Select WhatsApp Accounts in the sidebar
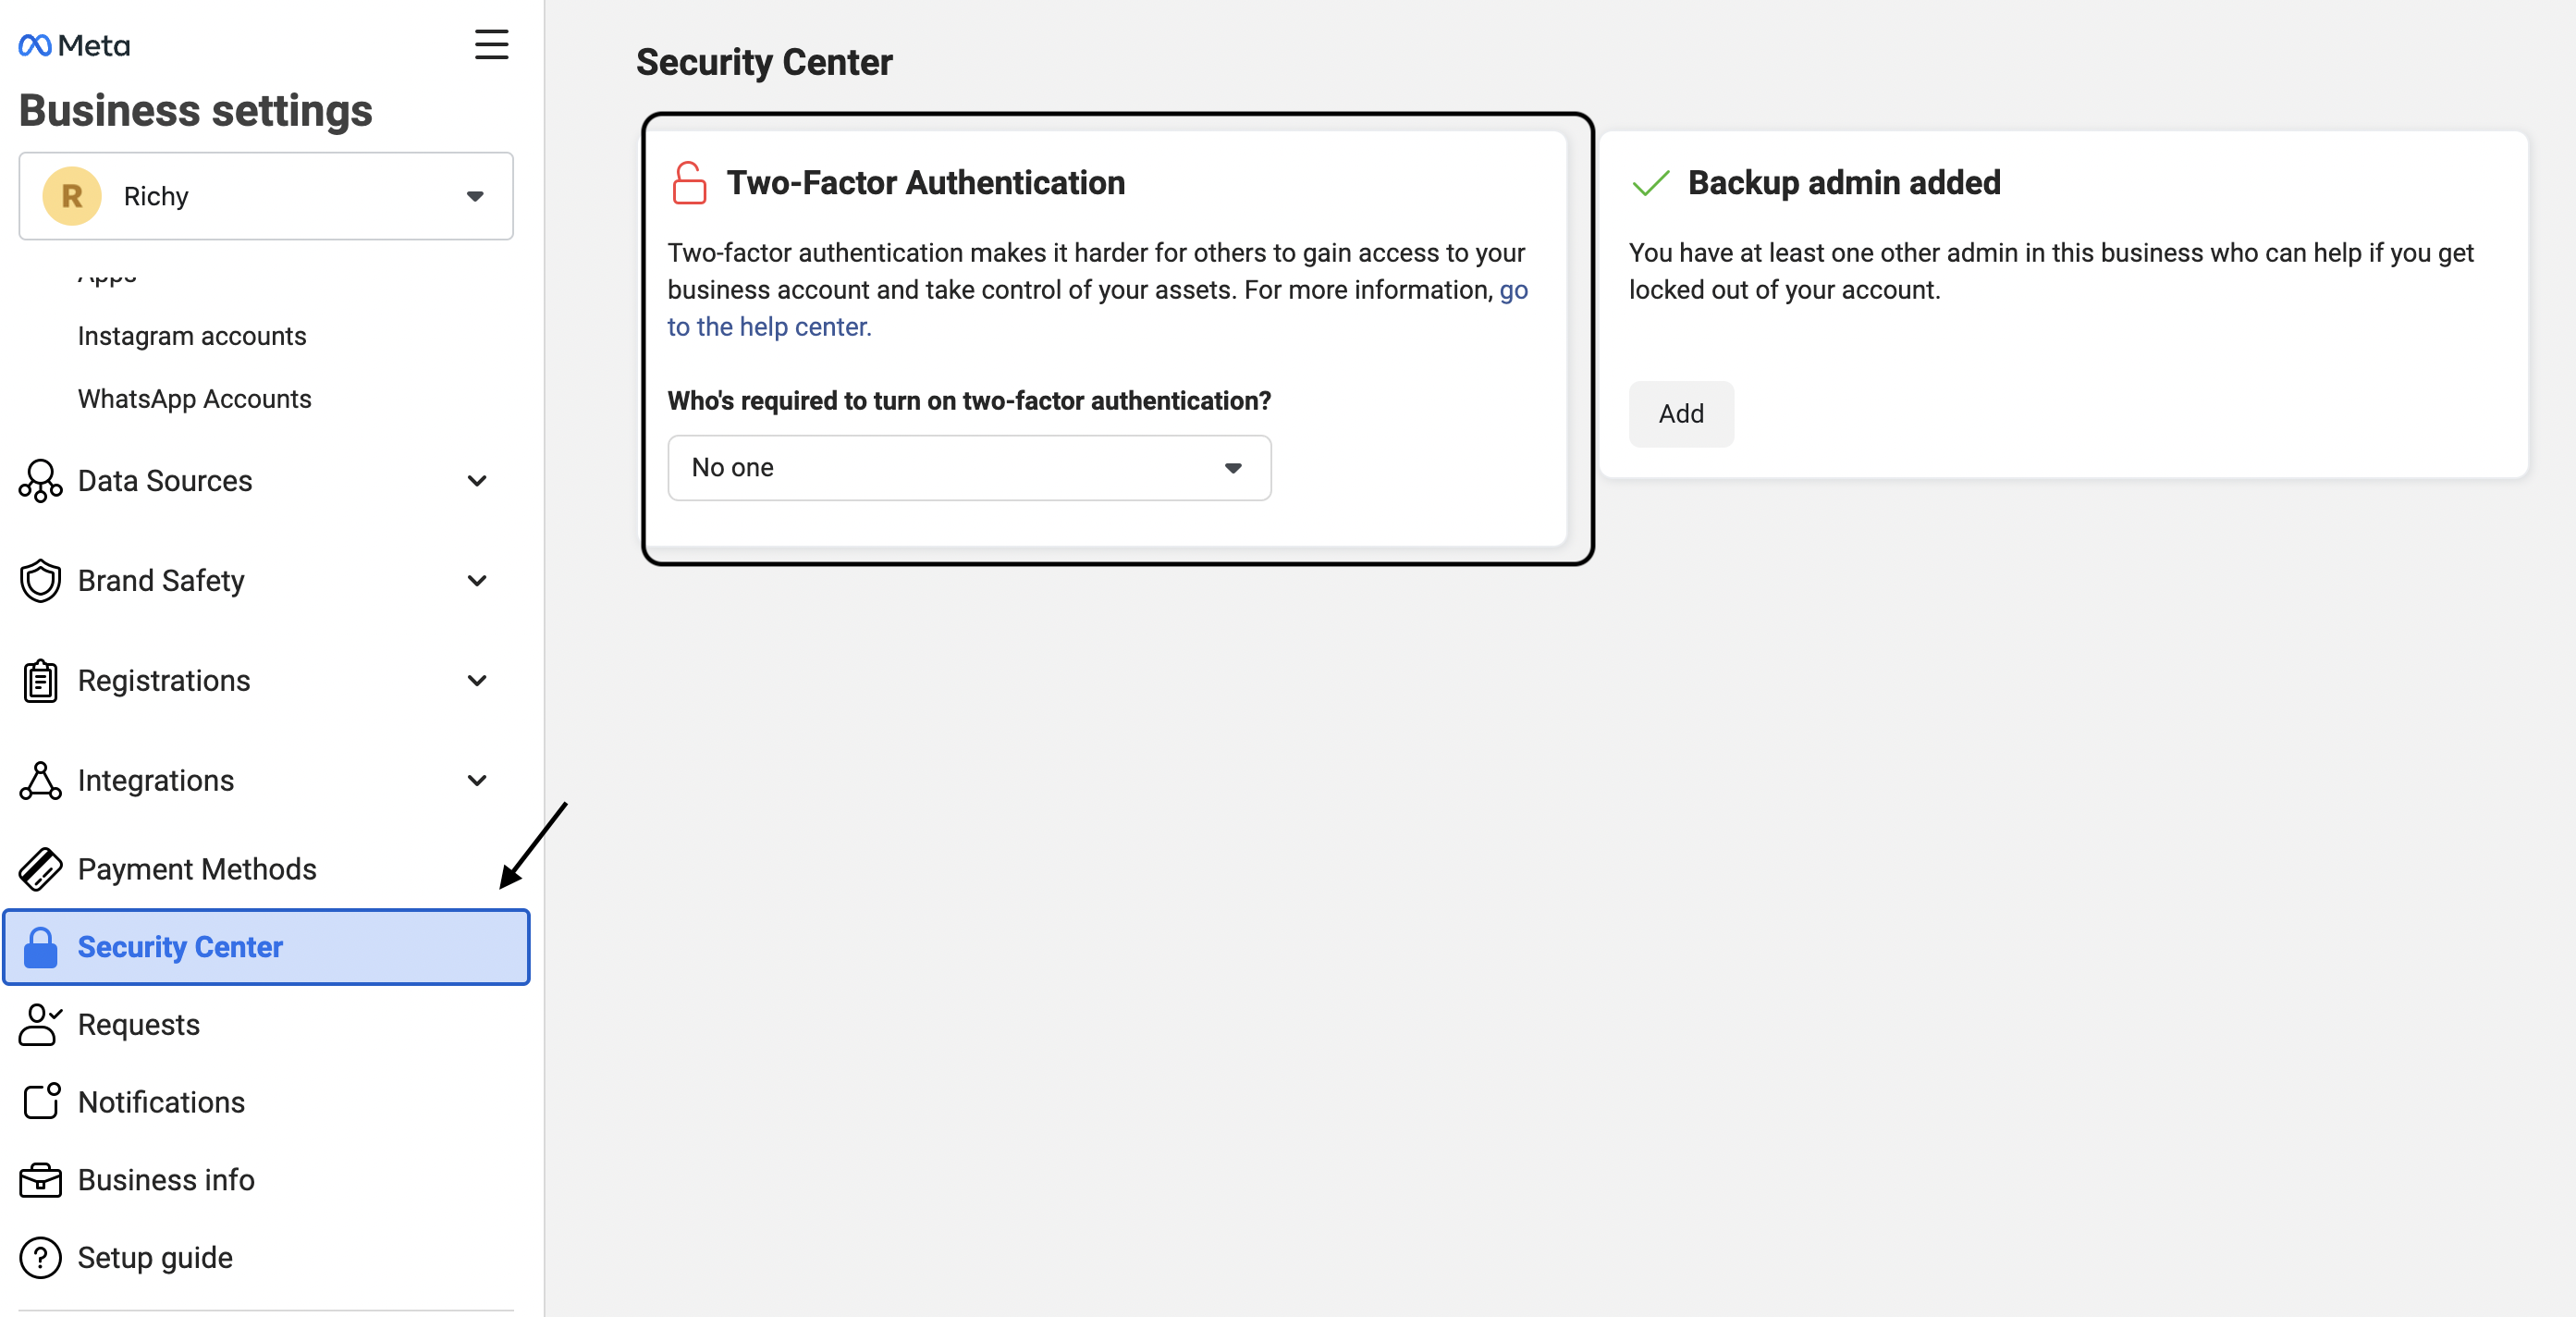 (x=194, y=399)
